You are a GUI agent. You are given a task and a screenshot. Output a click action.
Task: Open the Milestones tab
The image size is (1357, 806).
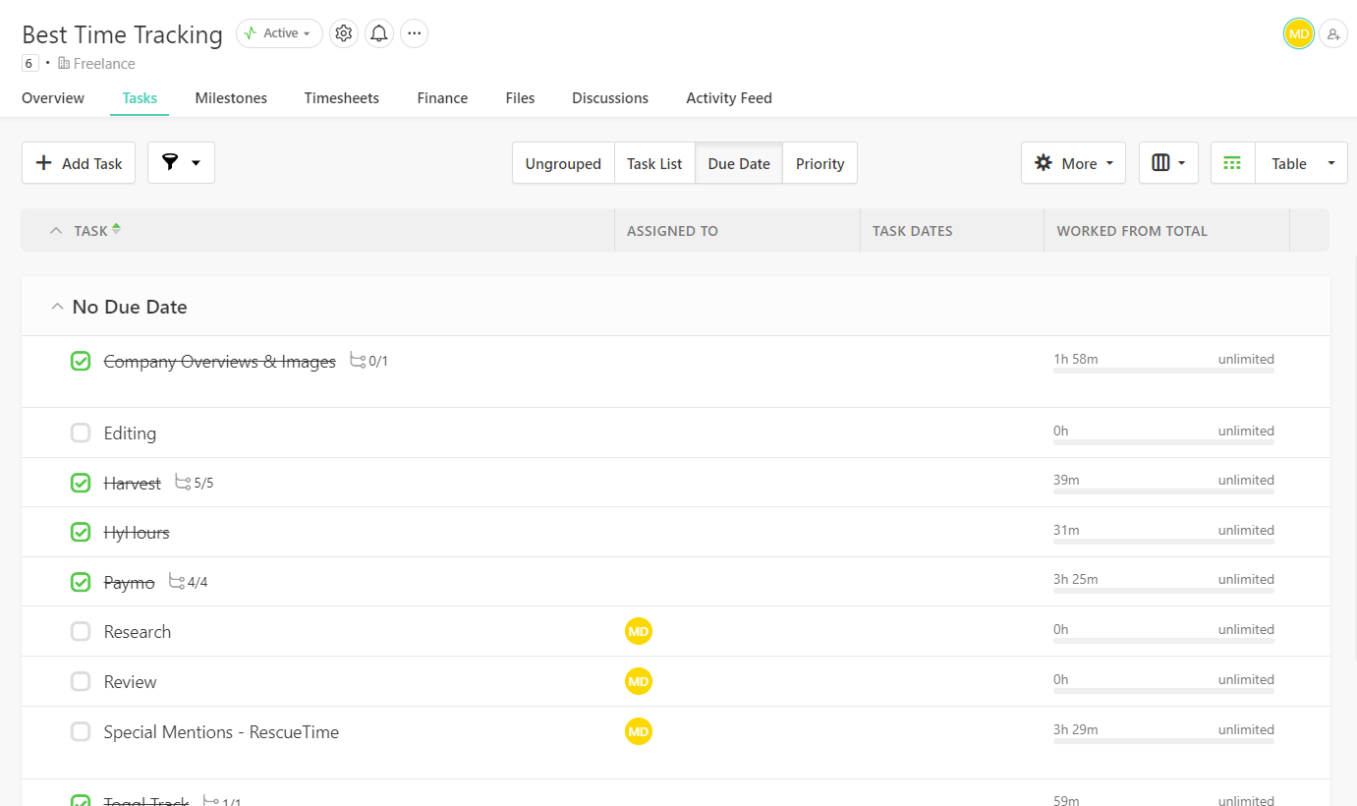point(231,97)
